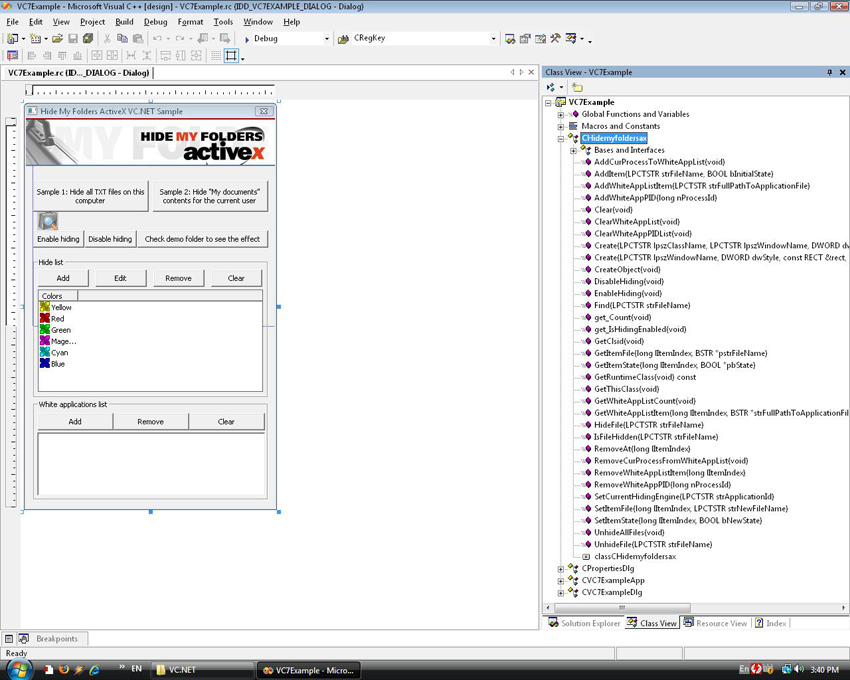Click the Start debugging play arrow
Viewport: 850px width, 680px height.
point(247,39)
